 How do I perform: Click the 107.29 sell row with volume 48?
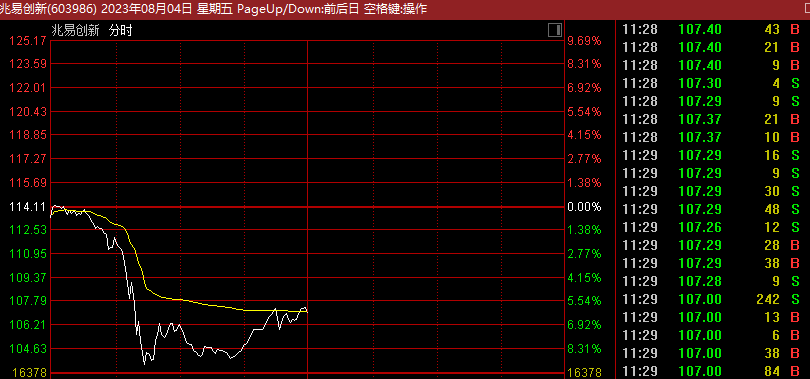711,209
